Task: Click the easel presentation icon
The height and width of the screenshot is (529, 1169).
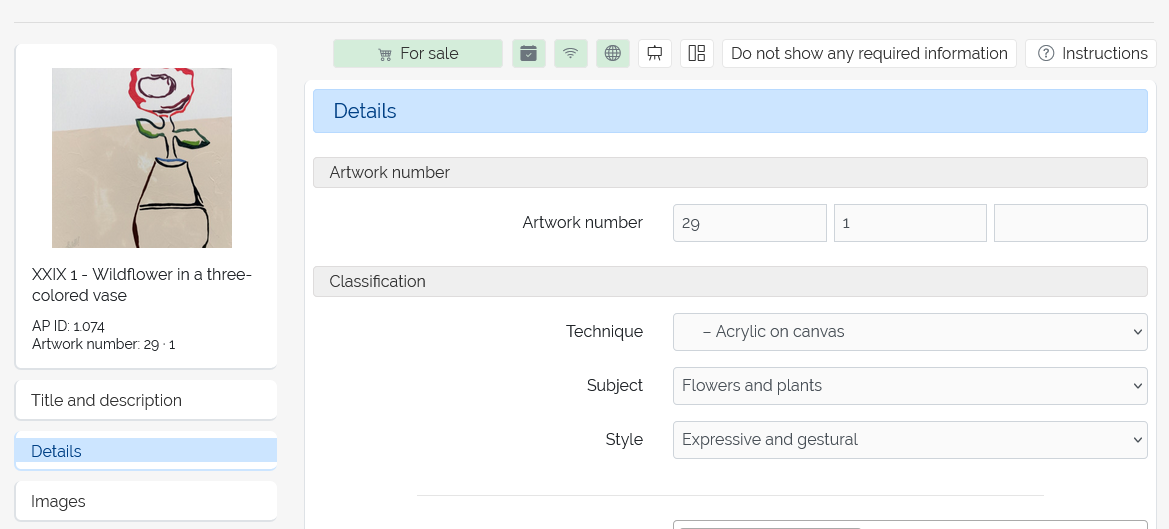Action: click(655, 54)
